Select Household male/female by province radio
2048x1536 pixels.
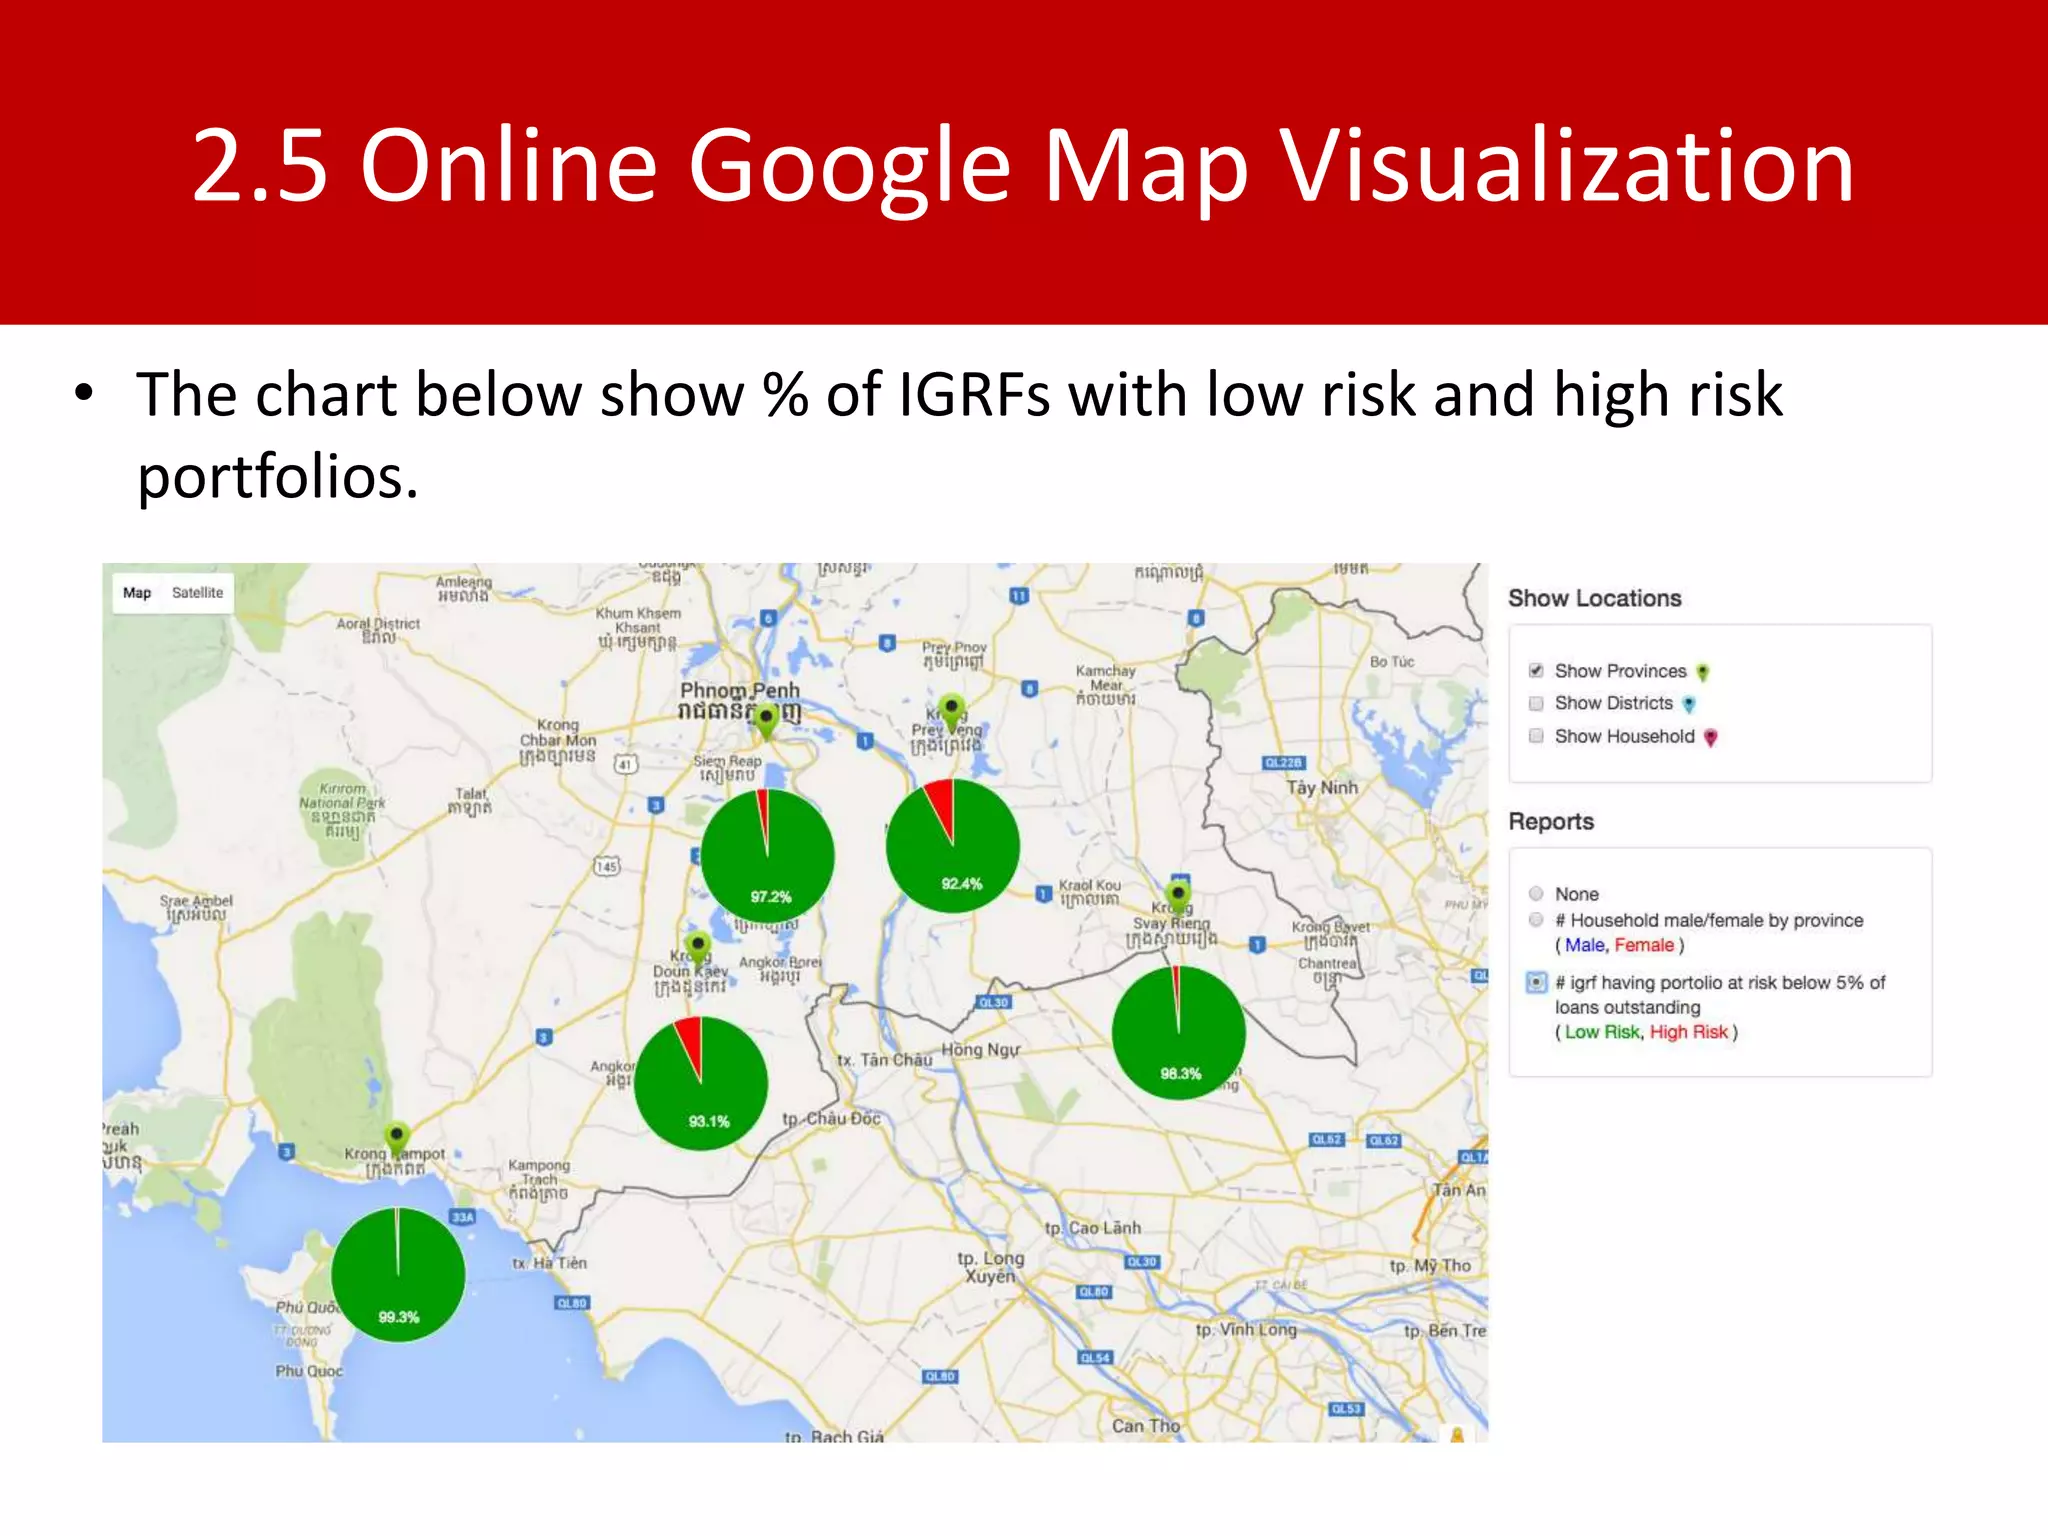(1536, 920)
